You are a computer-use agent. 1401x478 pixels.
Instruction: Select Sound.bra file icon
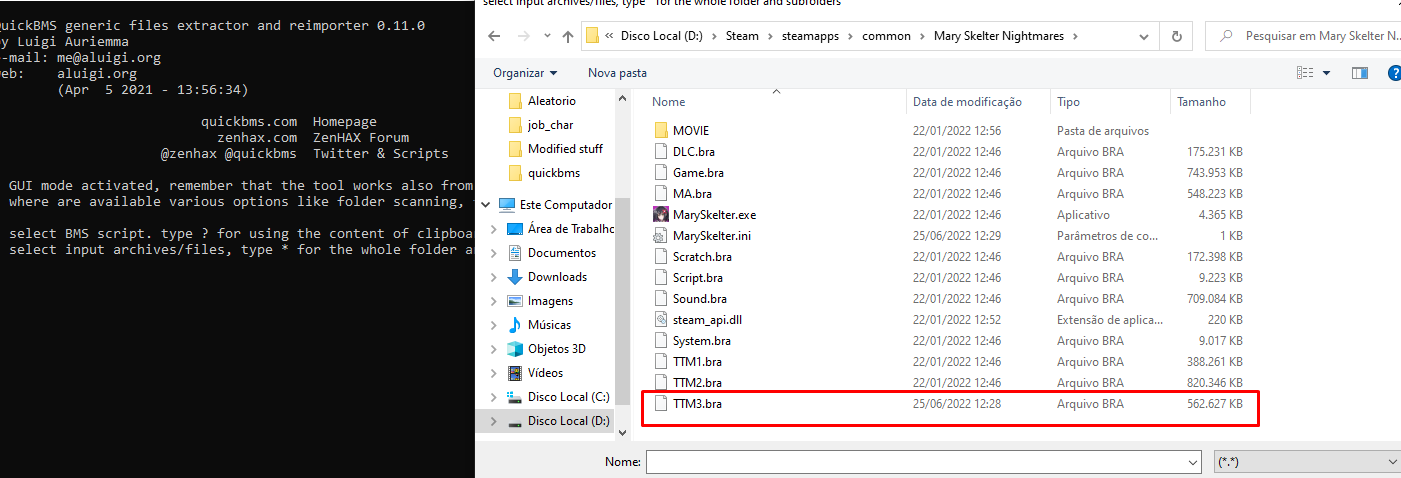coord(660,299)
